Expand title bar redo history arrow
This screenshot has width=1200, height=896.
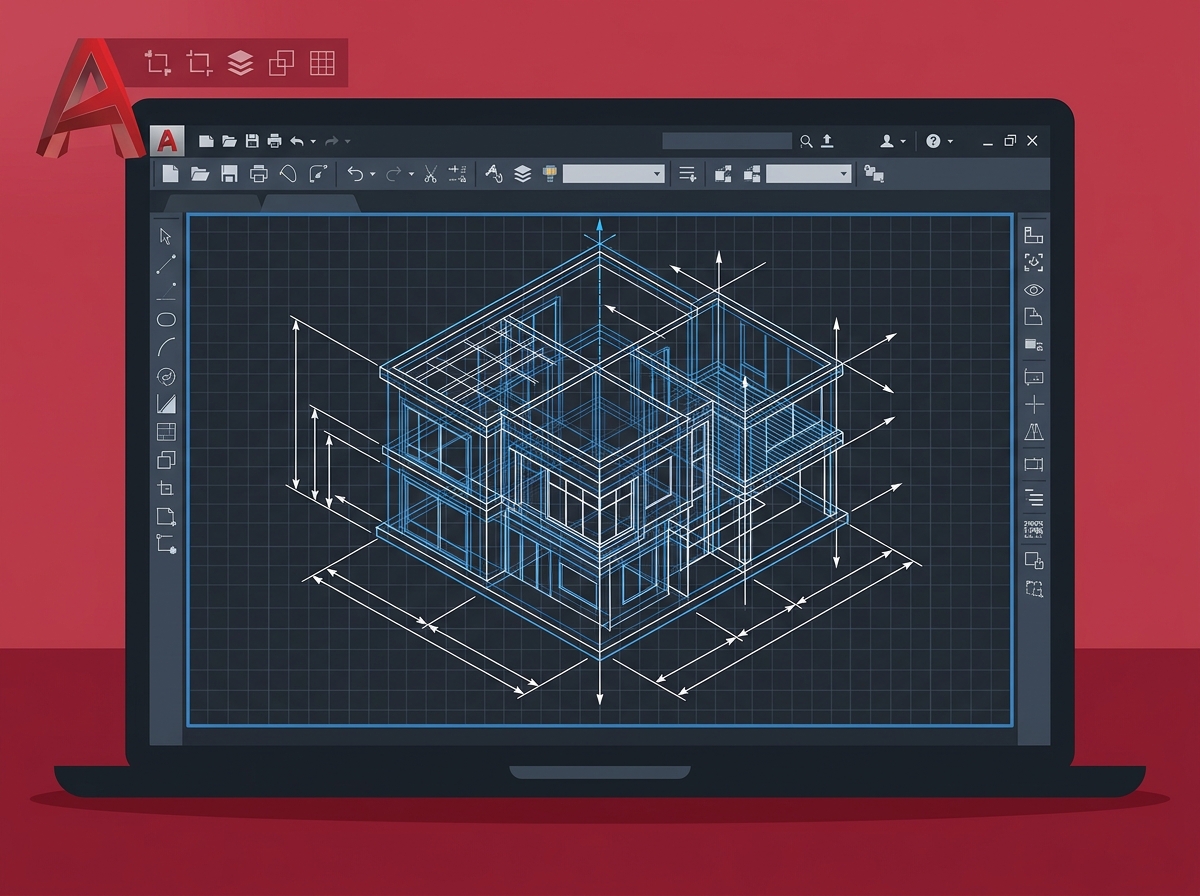coord(347,142)
